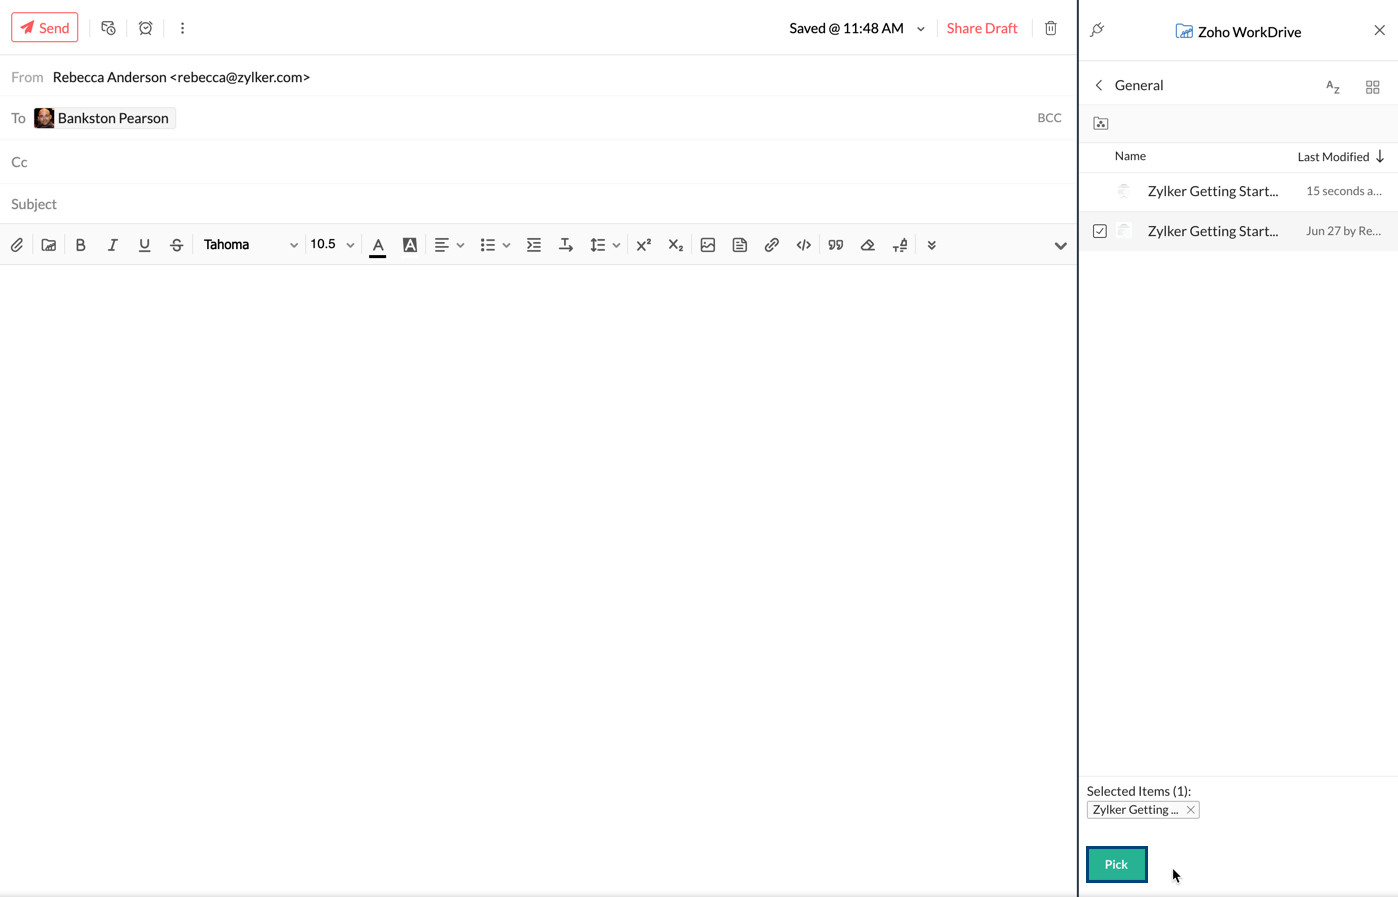The width and height of the screenshot is (1398, 897).
Task: Click the Pick button
Action: point(1117,865)
